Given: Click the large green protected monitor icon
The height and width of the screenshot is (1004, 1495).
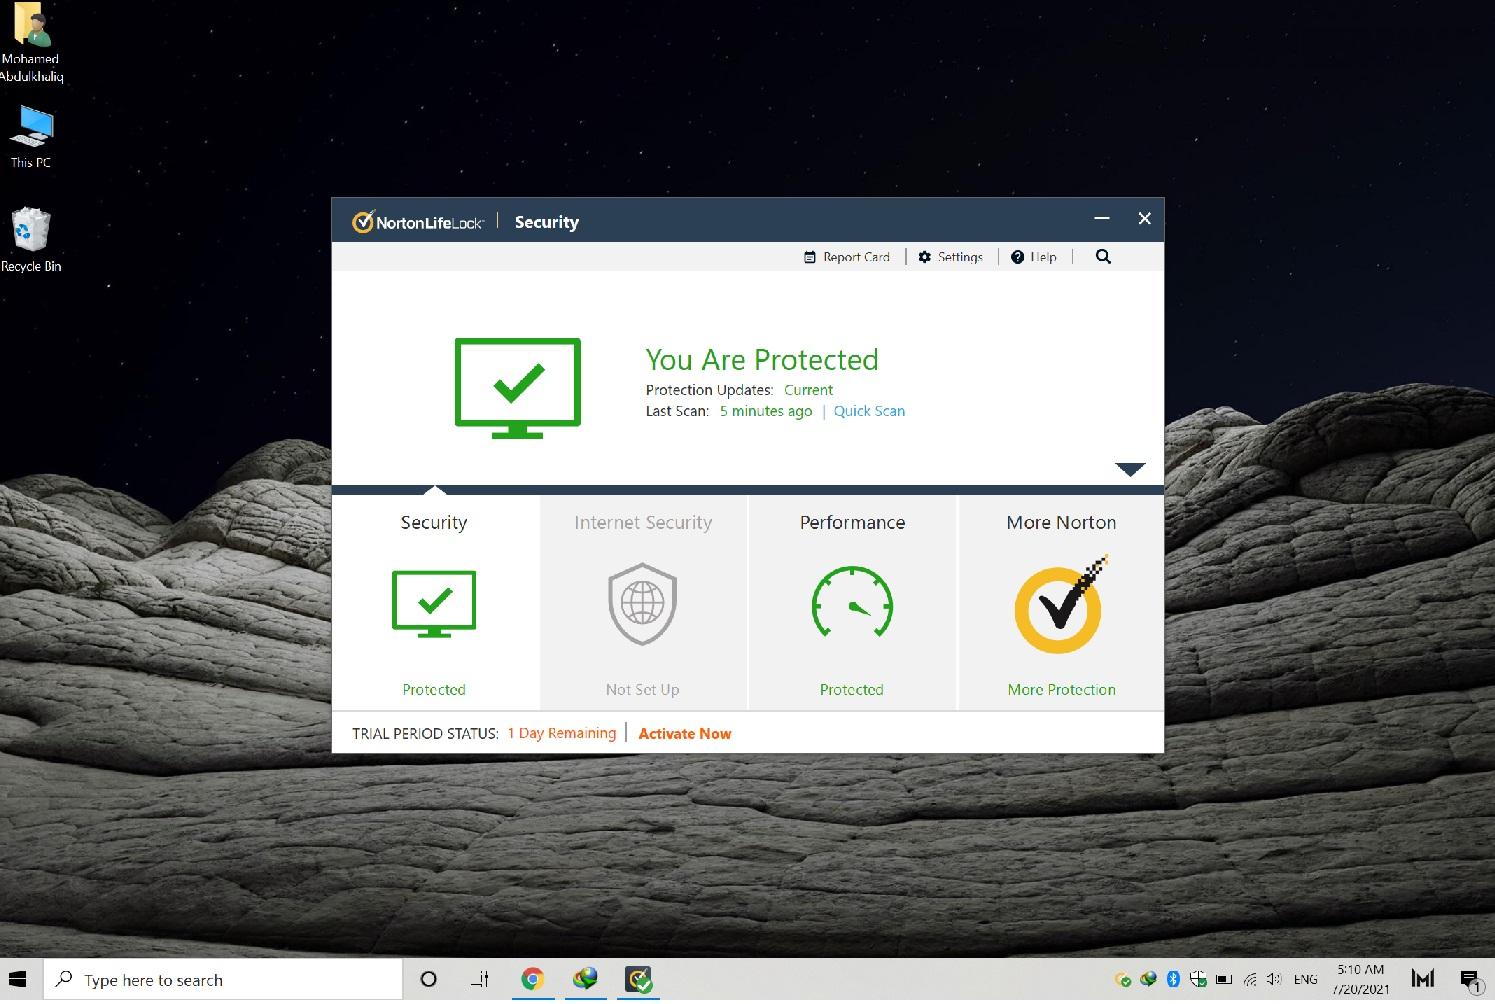Looking at the screenshot, I should coord(518,388).
